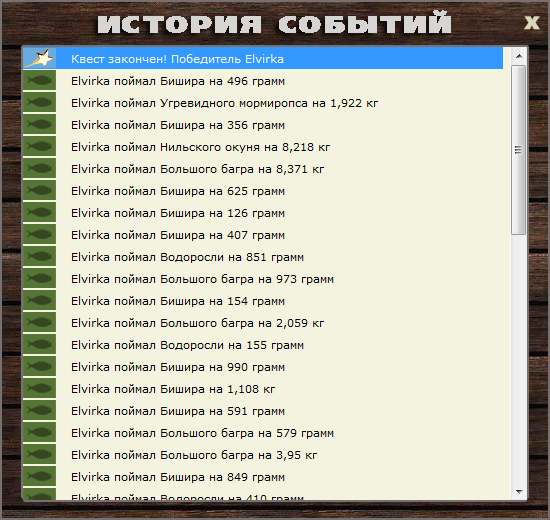This screenshot has width=550, height=520.
Task: Click fish icon next to Нильского окуня row
Action: (39, 146)
